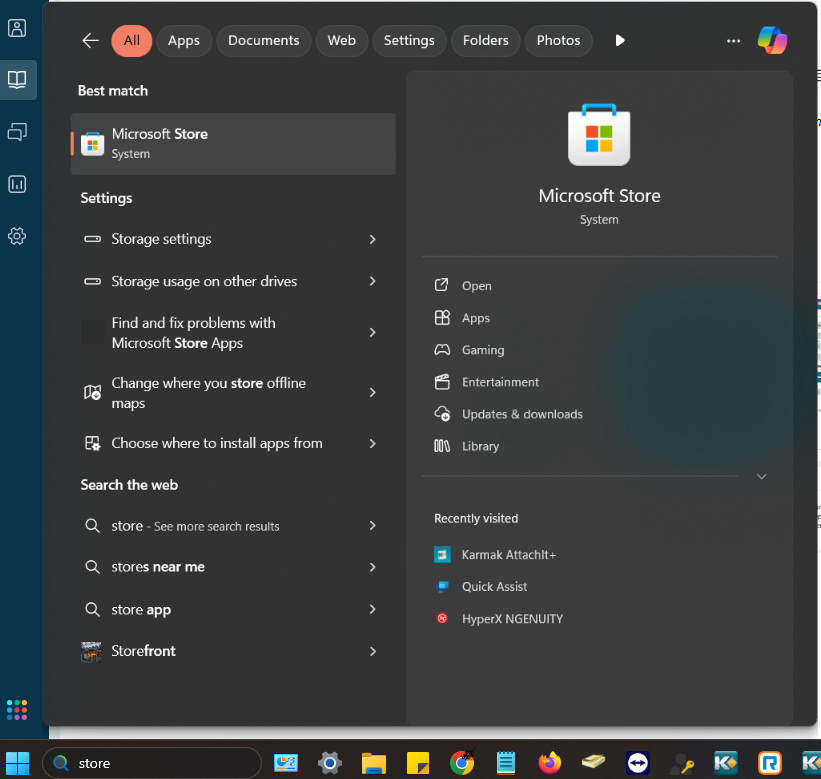Open the left sidebar chat devices icon

17,132
